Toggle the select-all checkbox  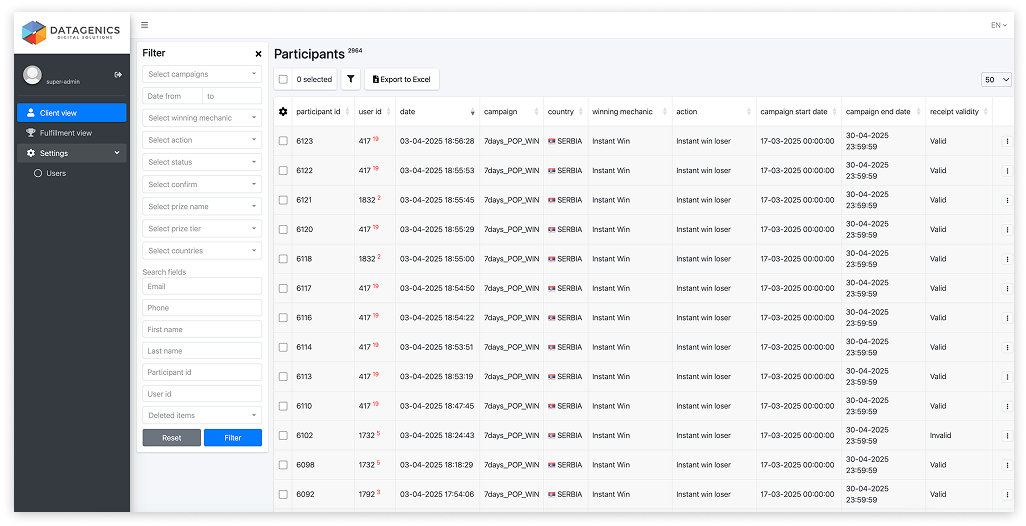click(x=284, y=79)
